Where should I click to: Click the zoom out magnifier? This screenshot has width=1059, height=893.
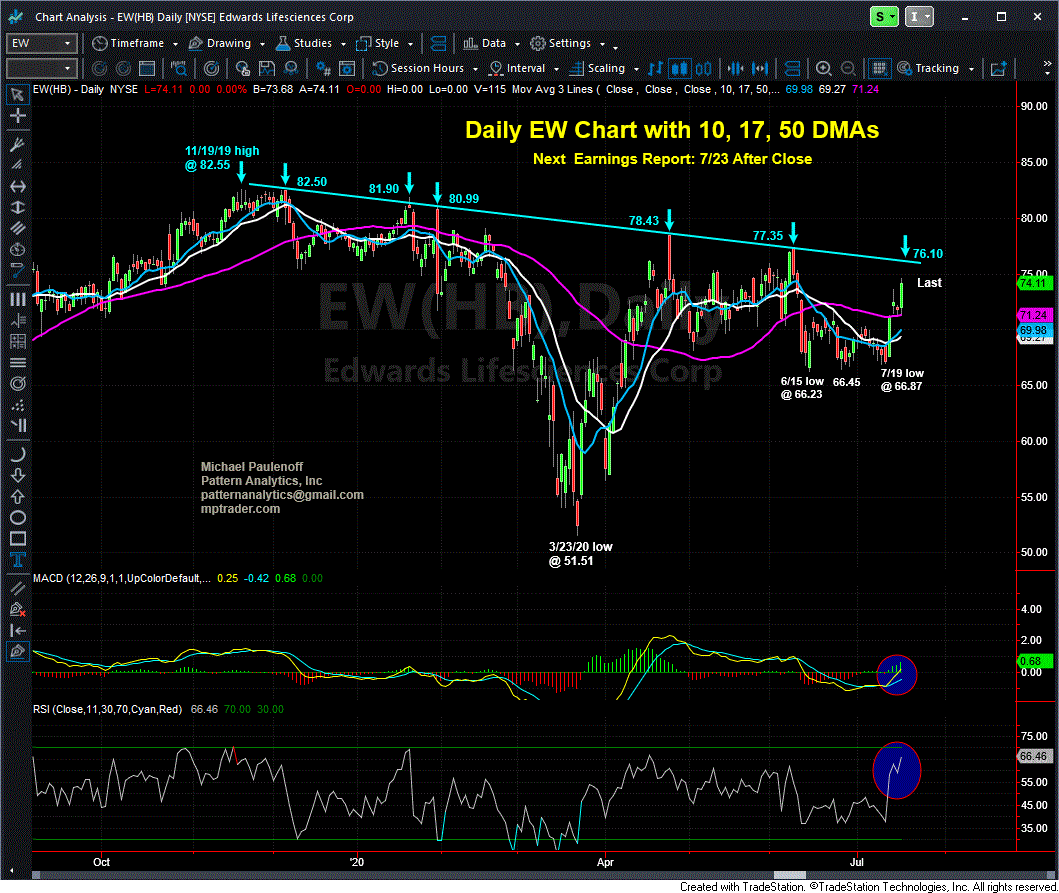848,68
